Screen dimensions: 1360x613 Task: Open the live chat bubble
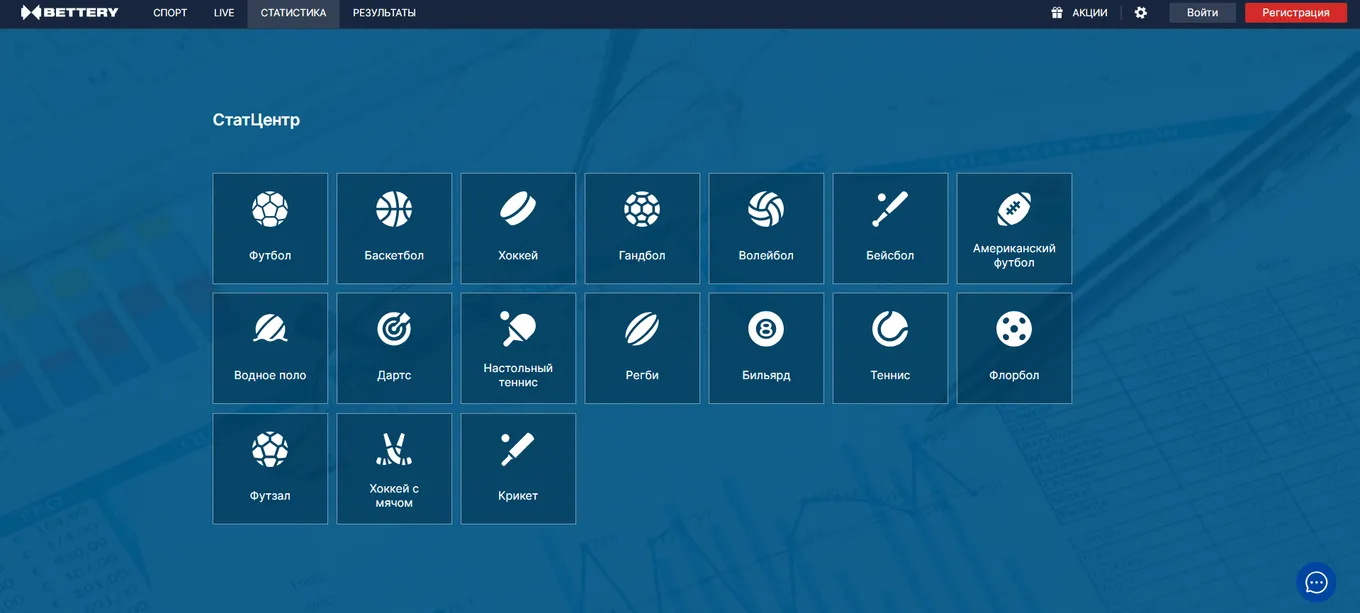[1316, 582]
